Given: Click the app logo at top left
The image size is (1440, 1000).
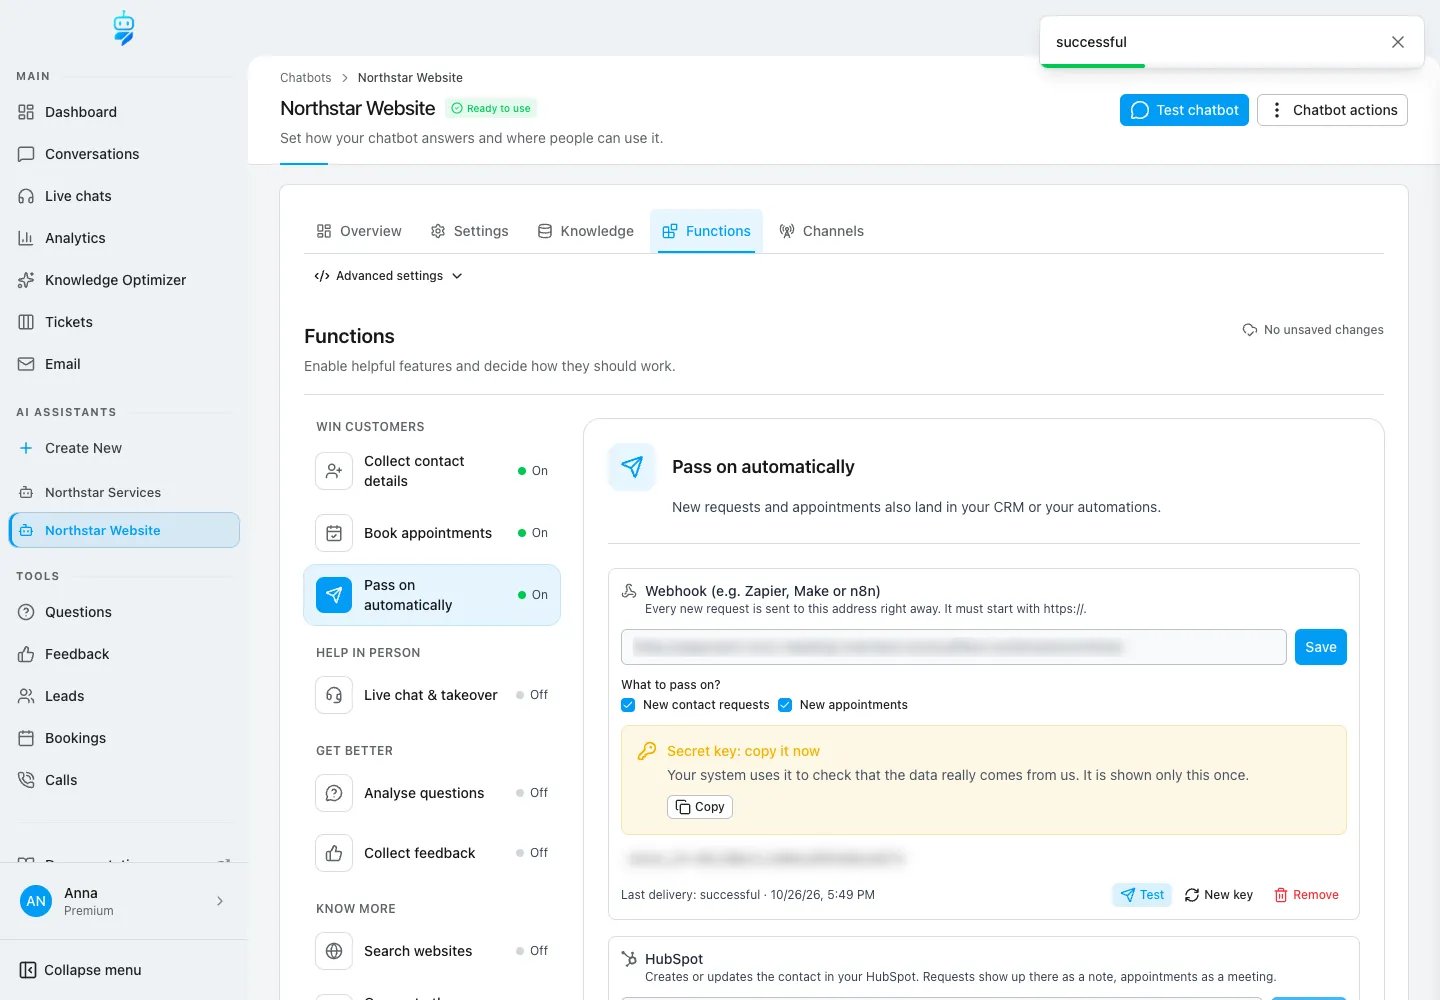Looking at the screenshot, I should [123, 28].
